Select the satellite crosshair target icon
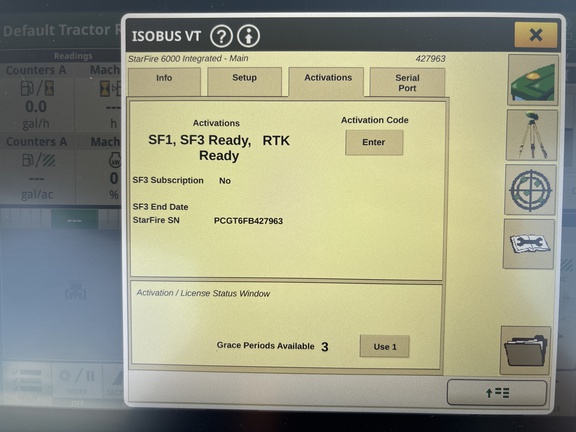Image resolution: width=576 pixels, height=432 pixels. pyautogui.click(x=530, y=190)
